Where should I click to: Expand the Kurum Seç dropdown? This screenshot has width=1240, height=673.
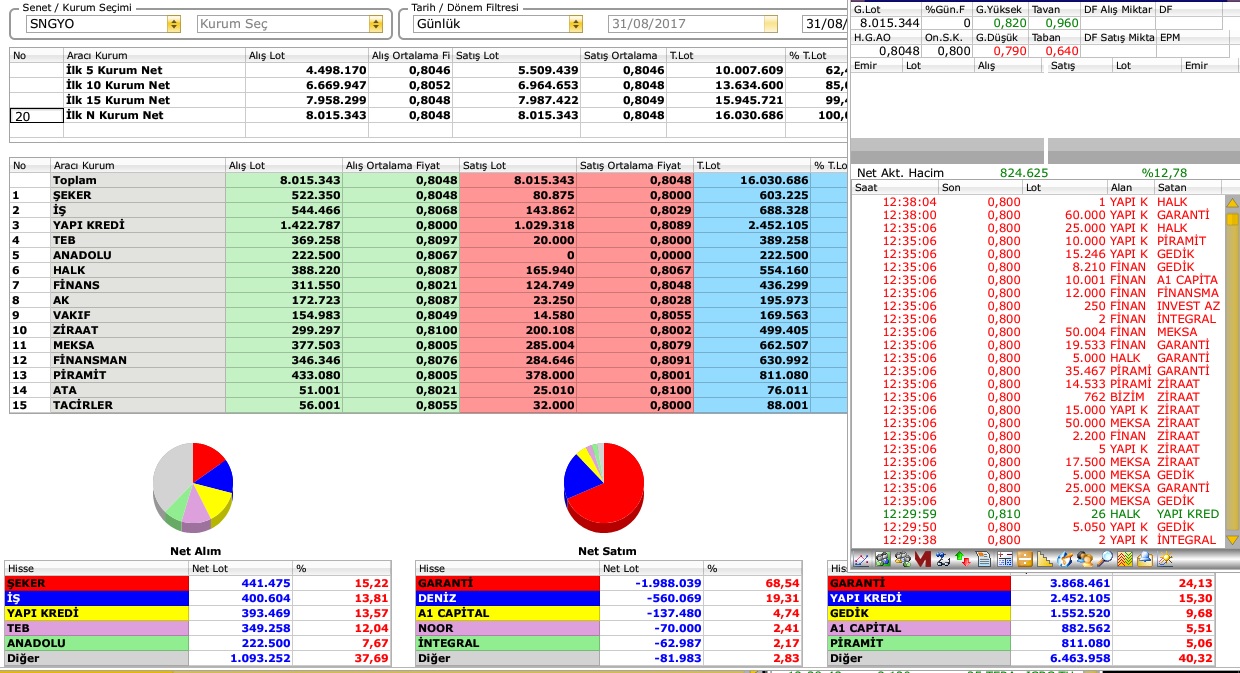pos(375,23)
